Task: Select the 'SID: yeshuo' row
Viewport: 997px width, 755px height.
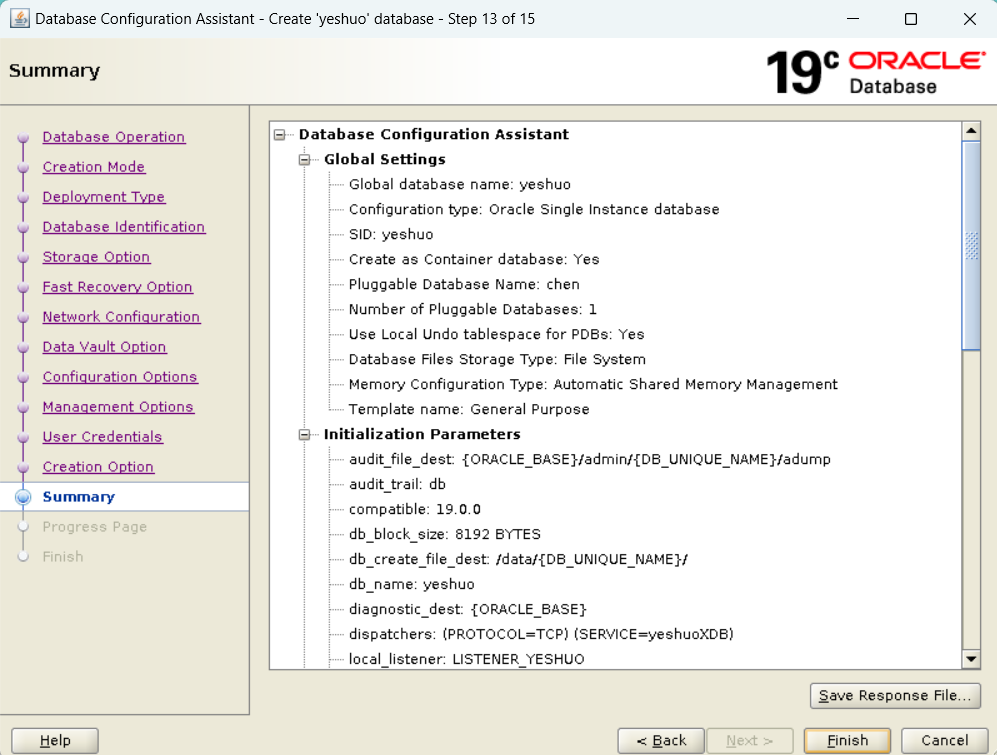Action: click(x=391, y=235)
